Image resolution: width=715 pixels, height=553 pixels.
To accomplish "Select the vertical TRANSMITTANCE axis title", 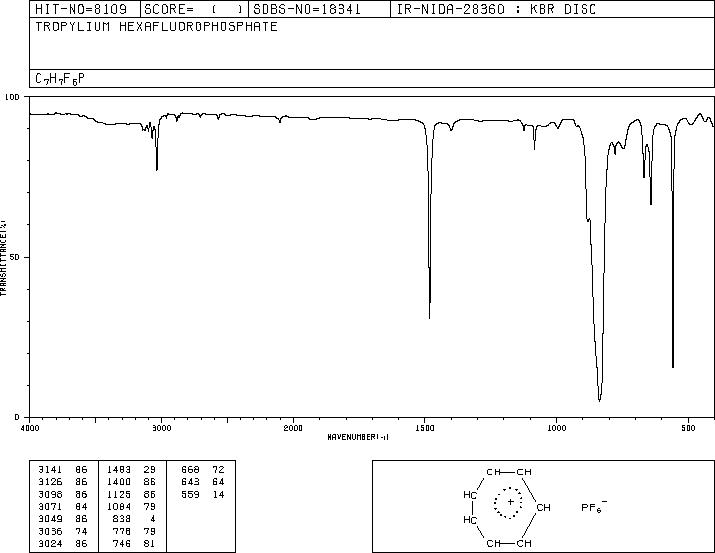I will (x=3, y=258).
